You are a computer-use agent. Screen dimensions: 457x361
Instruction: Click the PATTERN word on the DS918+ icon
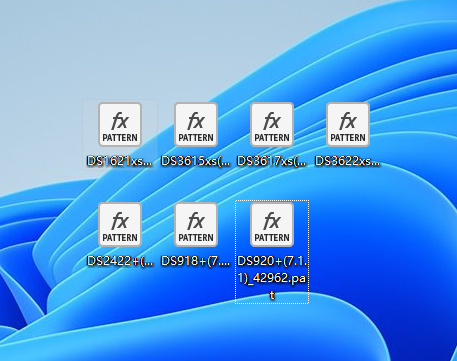pos(196,238)
